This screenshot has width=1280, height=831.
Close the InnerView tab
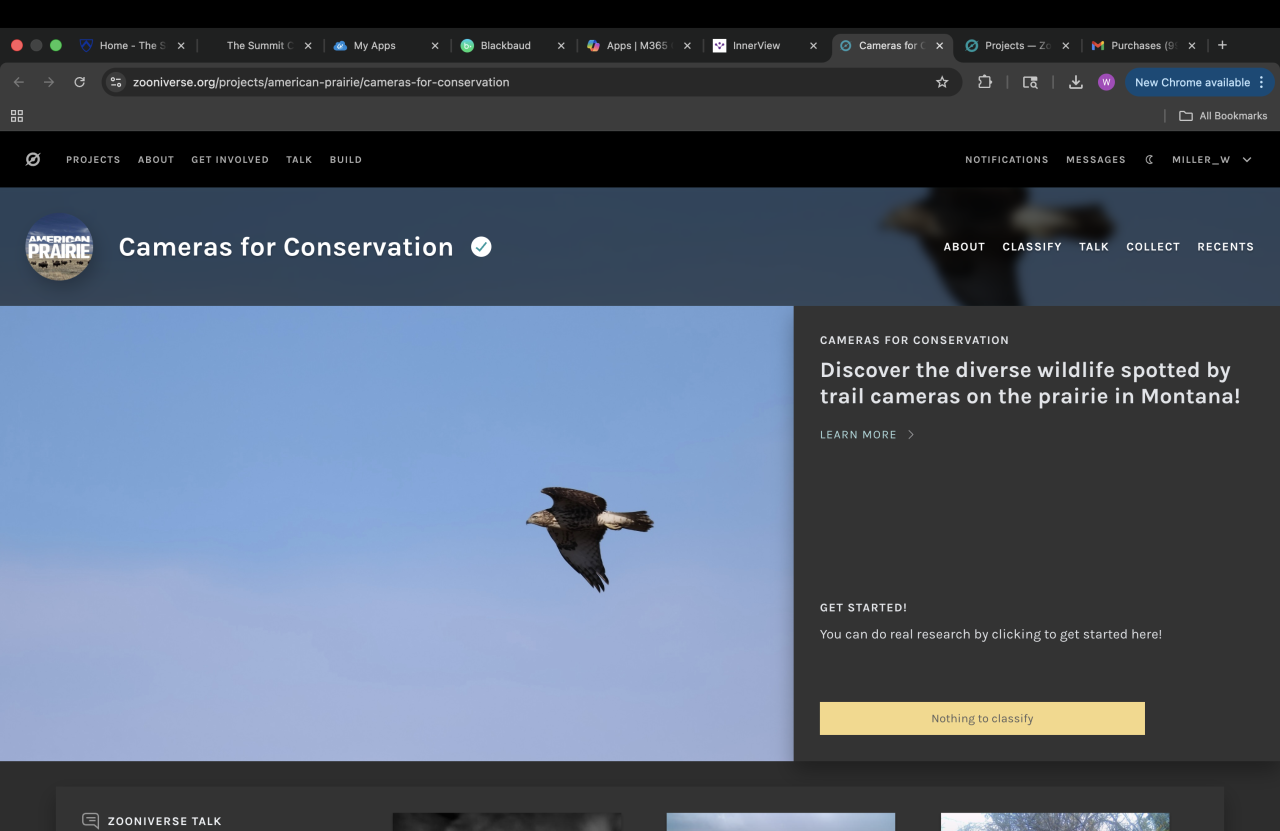pos(813,46)
